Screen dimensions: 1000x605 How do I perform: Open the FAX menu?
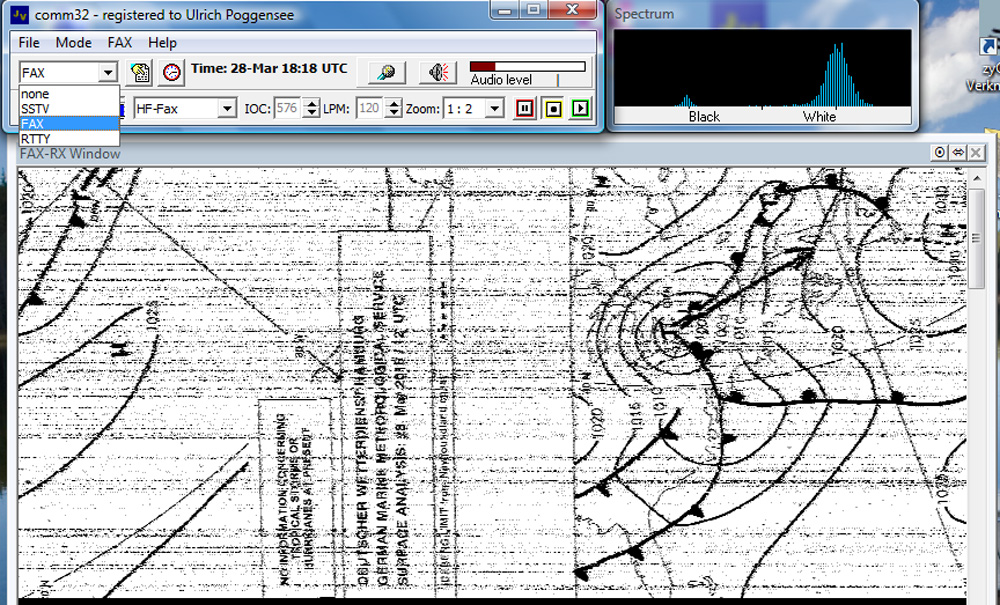(x=120, y=43)
